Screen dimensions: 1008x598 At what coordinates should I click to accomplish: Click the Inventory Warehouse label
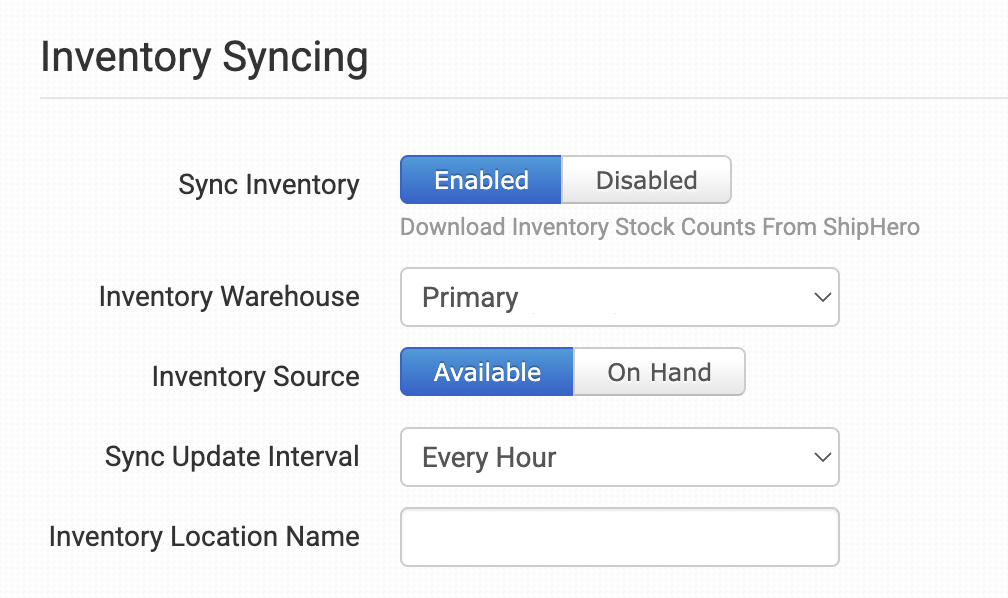(x=229, y=297)
